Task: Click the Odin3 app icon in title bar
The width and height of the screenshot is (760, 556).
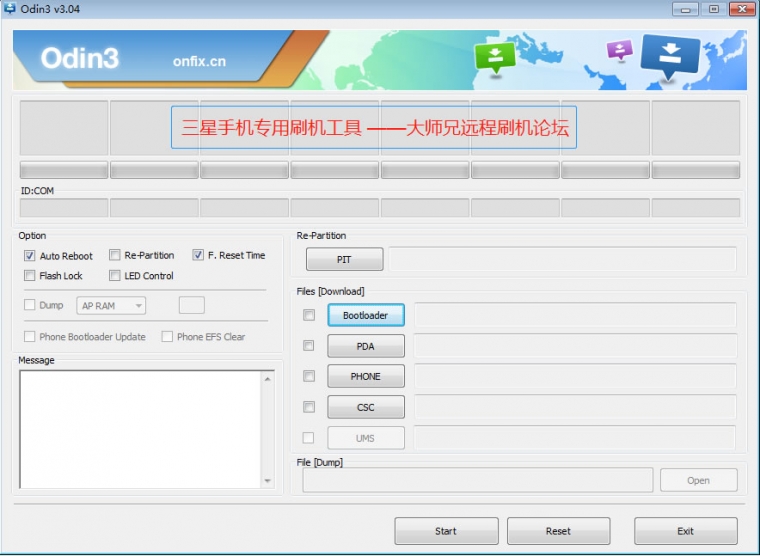Action: (x=10, y=9)
